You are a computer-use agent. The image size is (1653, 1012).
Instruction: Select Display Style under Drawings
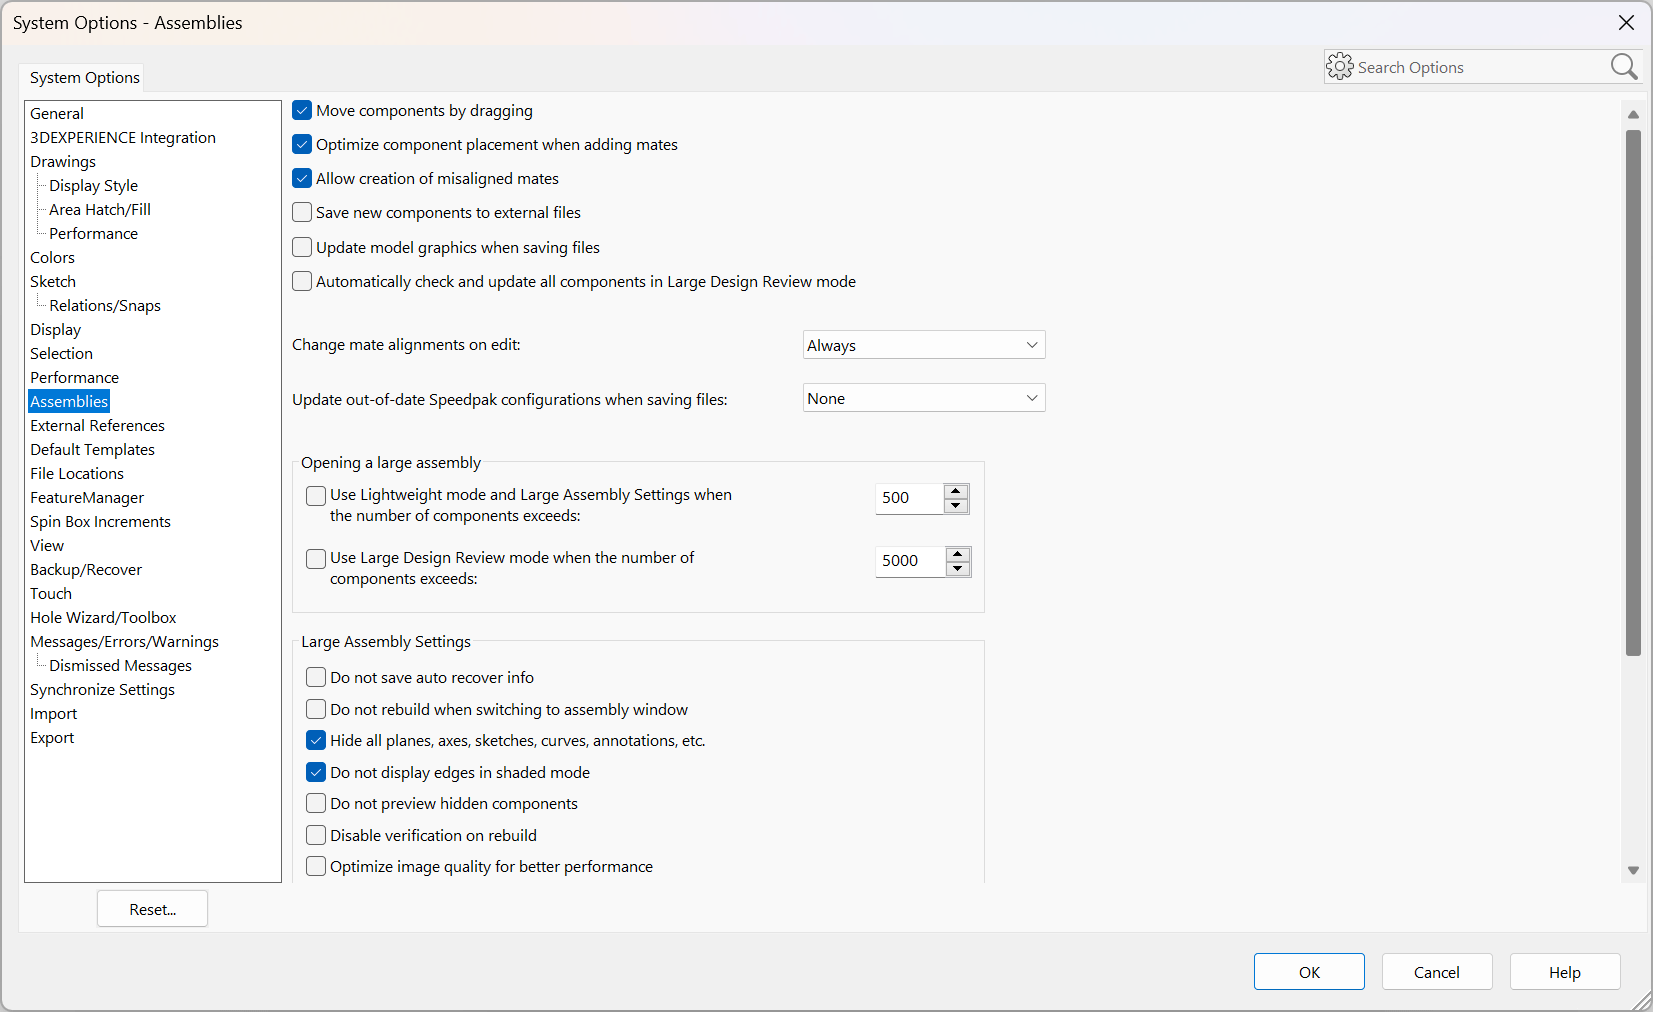[x=94, y=185]
